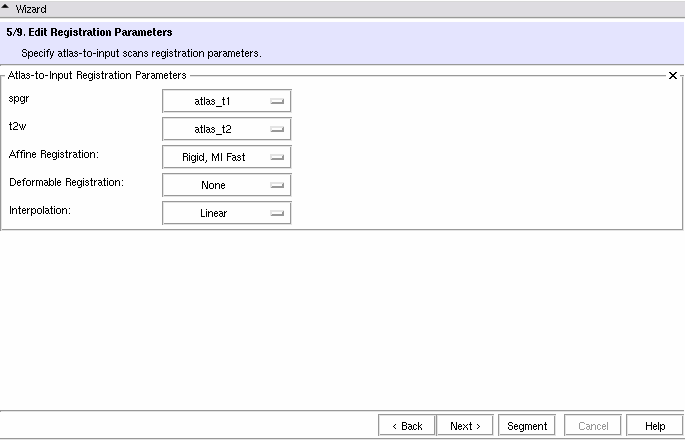Click the 5/9 Edit Registration Parameters heading
Viewport: 685px width, 440px height.
89,33
